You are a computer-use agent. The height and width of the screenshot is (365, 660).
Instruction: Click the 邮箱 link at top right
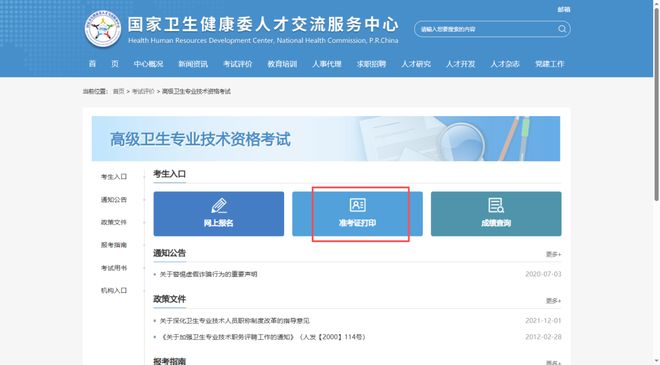pos(564,9)
